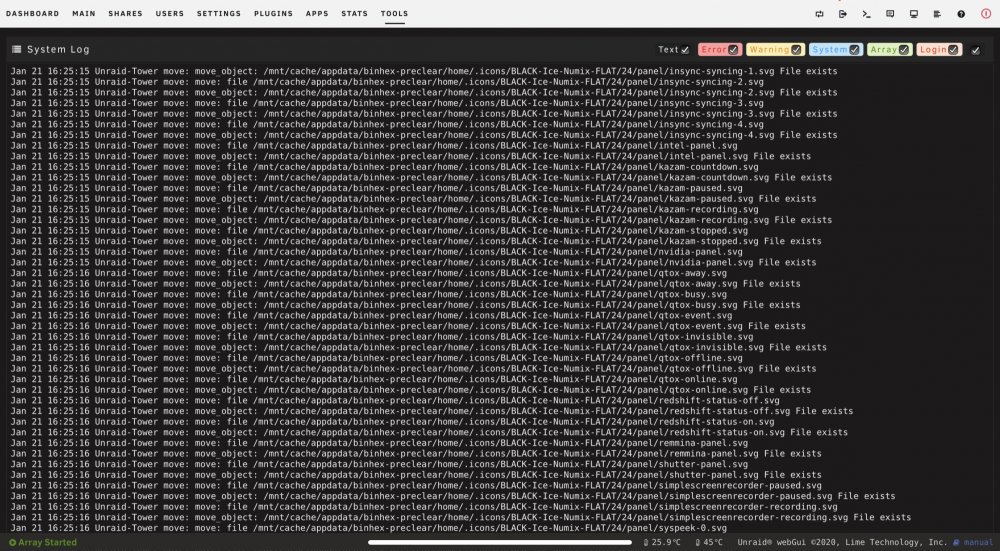
Task: Click the System Log heading text
Action: click(x=58, y=49)
